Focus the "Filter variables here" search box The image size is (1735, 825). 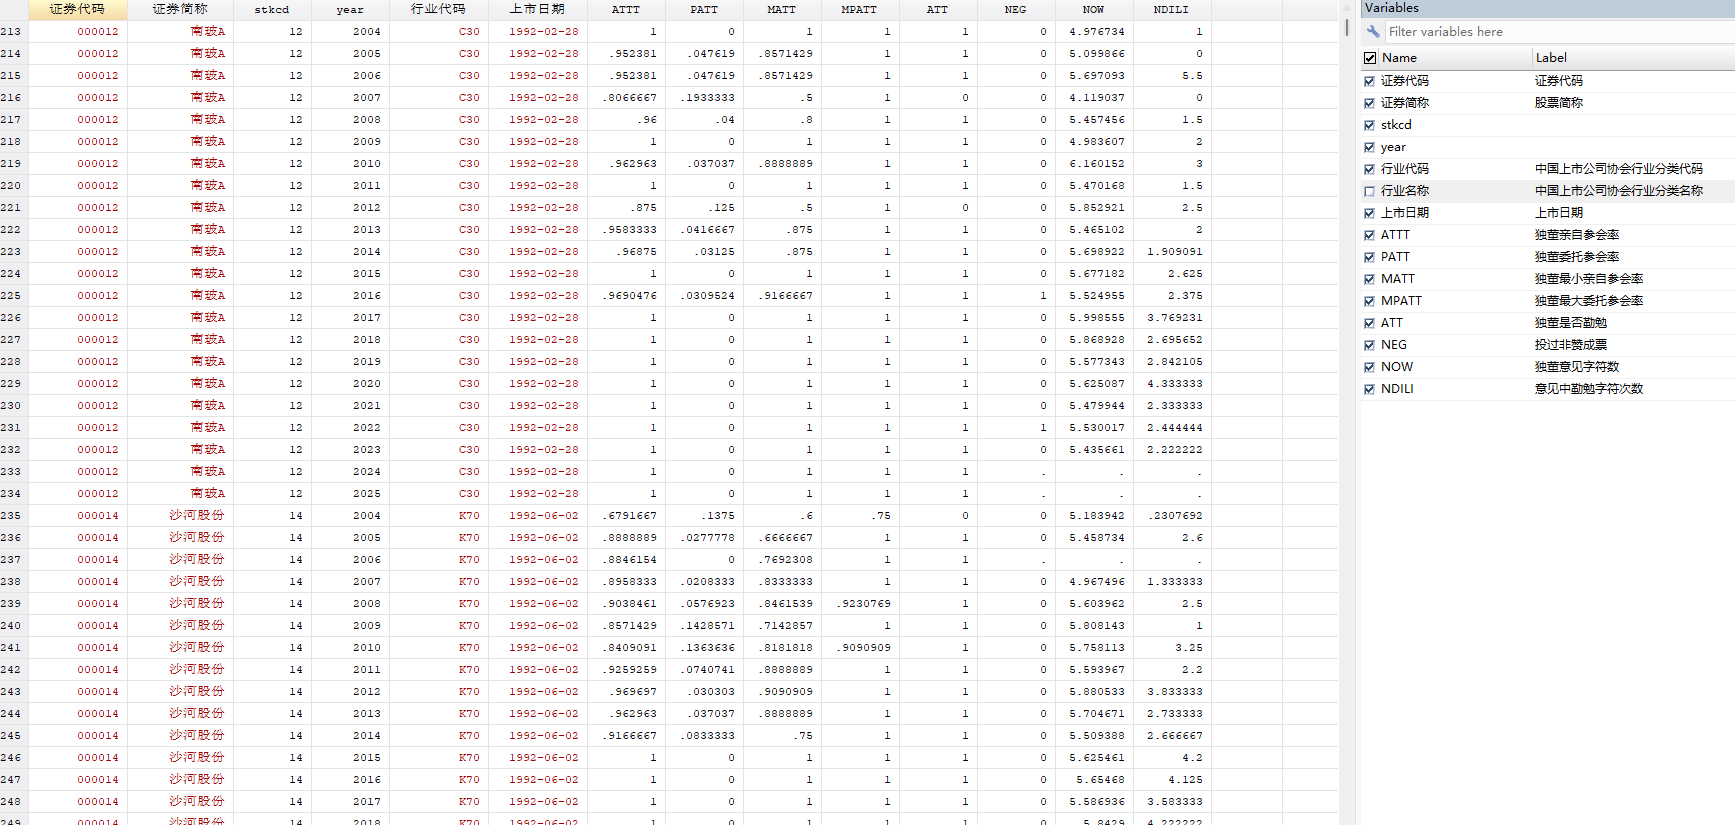[x=1558, y=32]
